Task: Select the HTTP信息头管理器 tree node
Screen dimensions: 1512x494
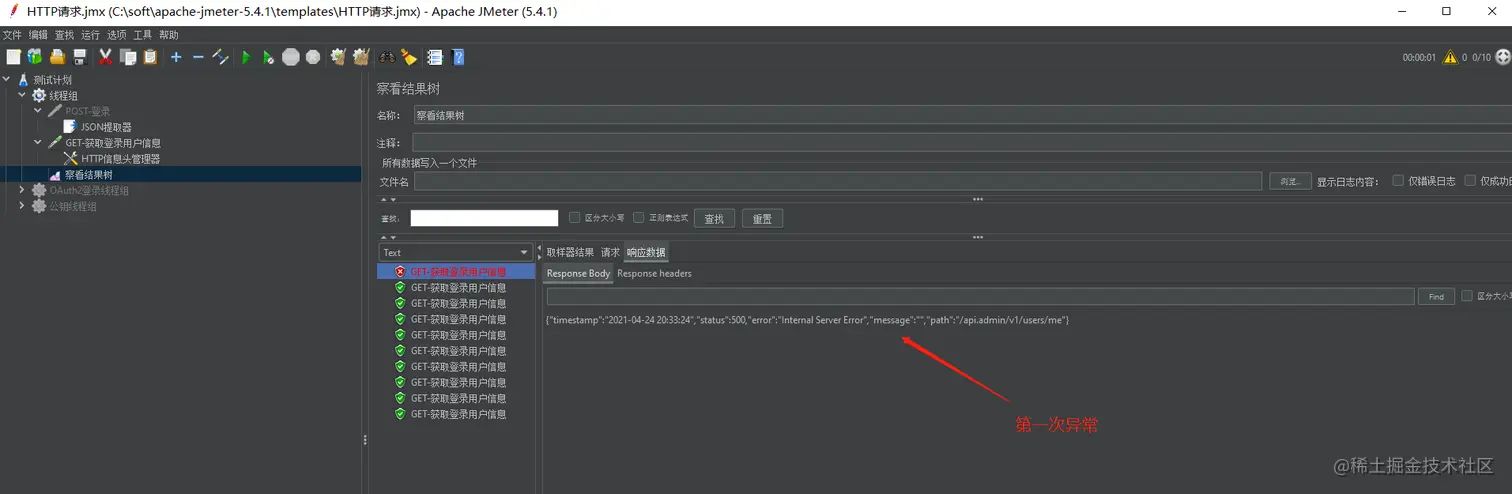Action: [x=120, y=158]
